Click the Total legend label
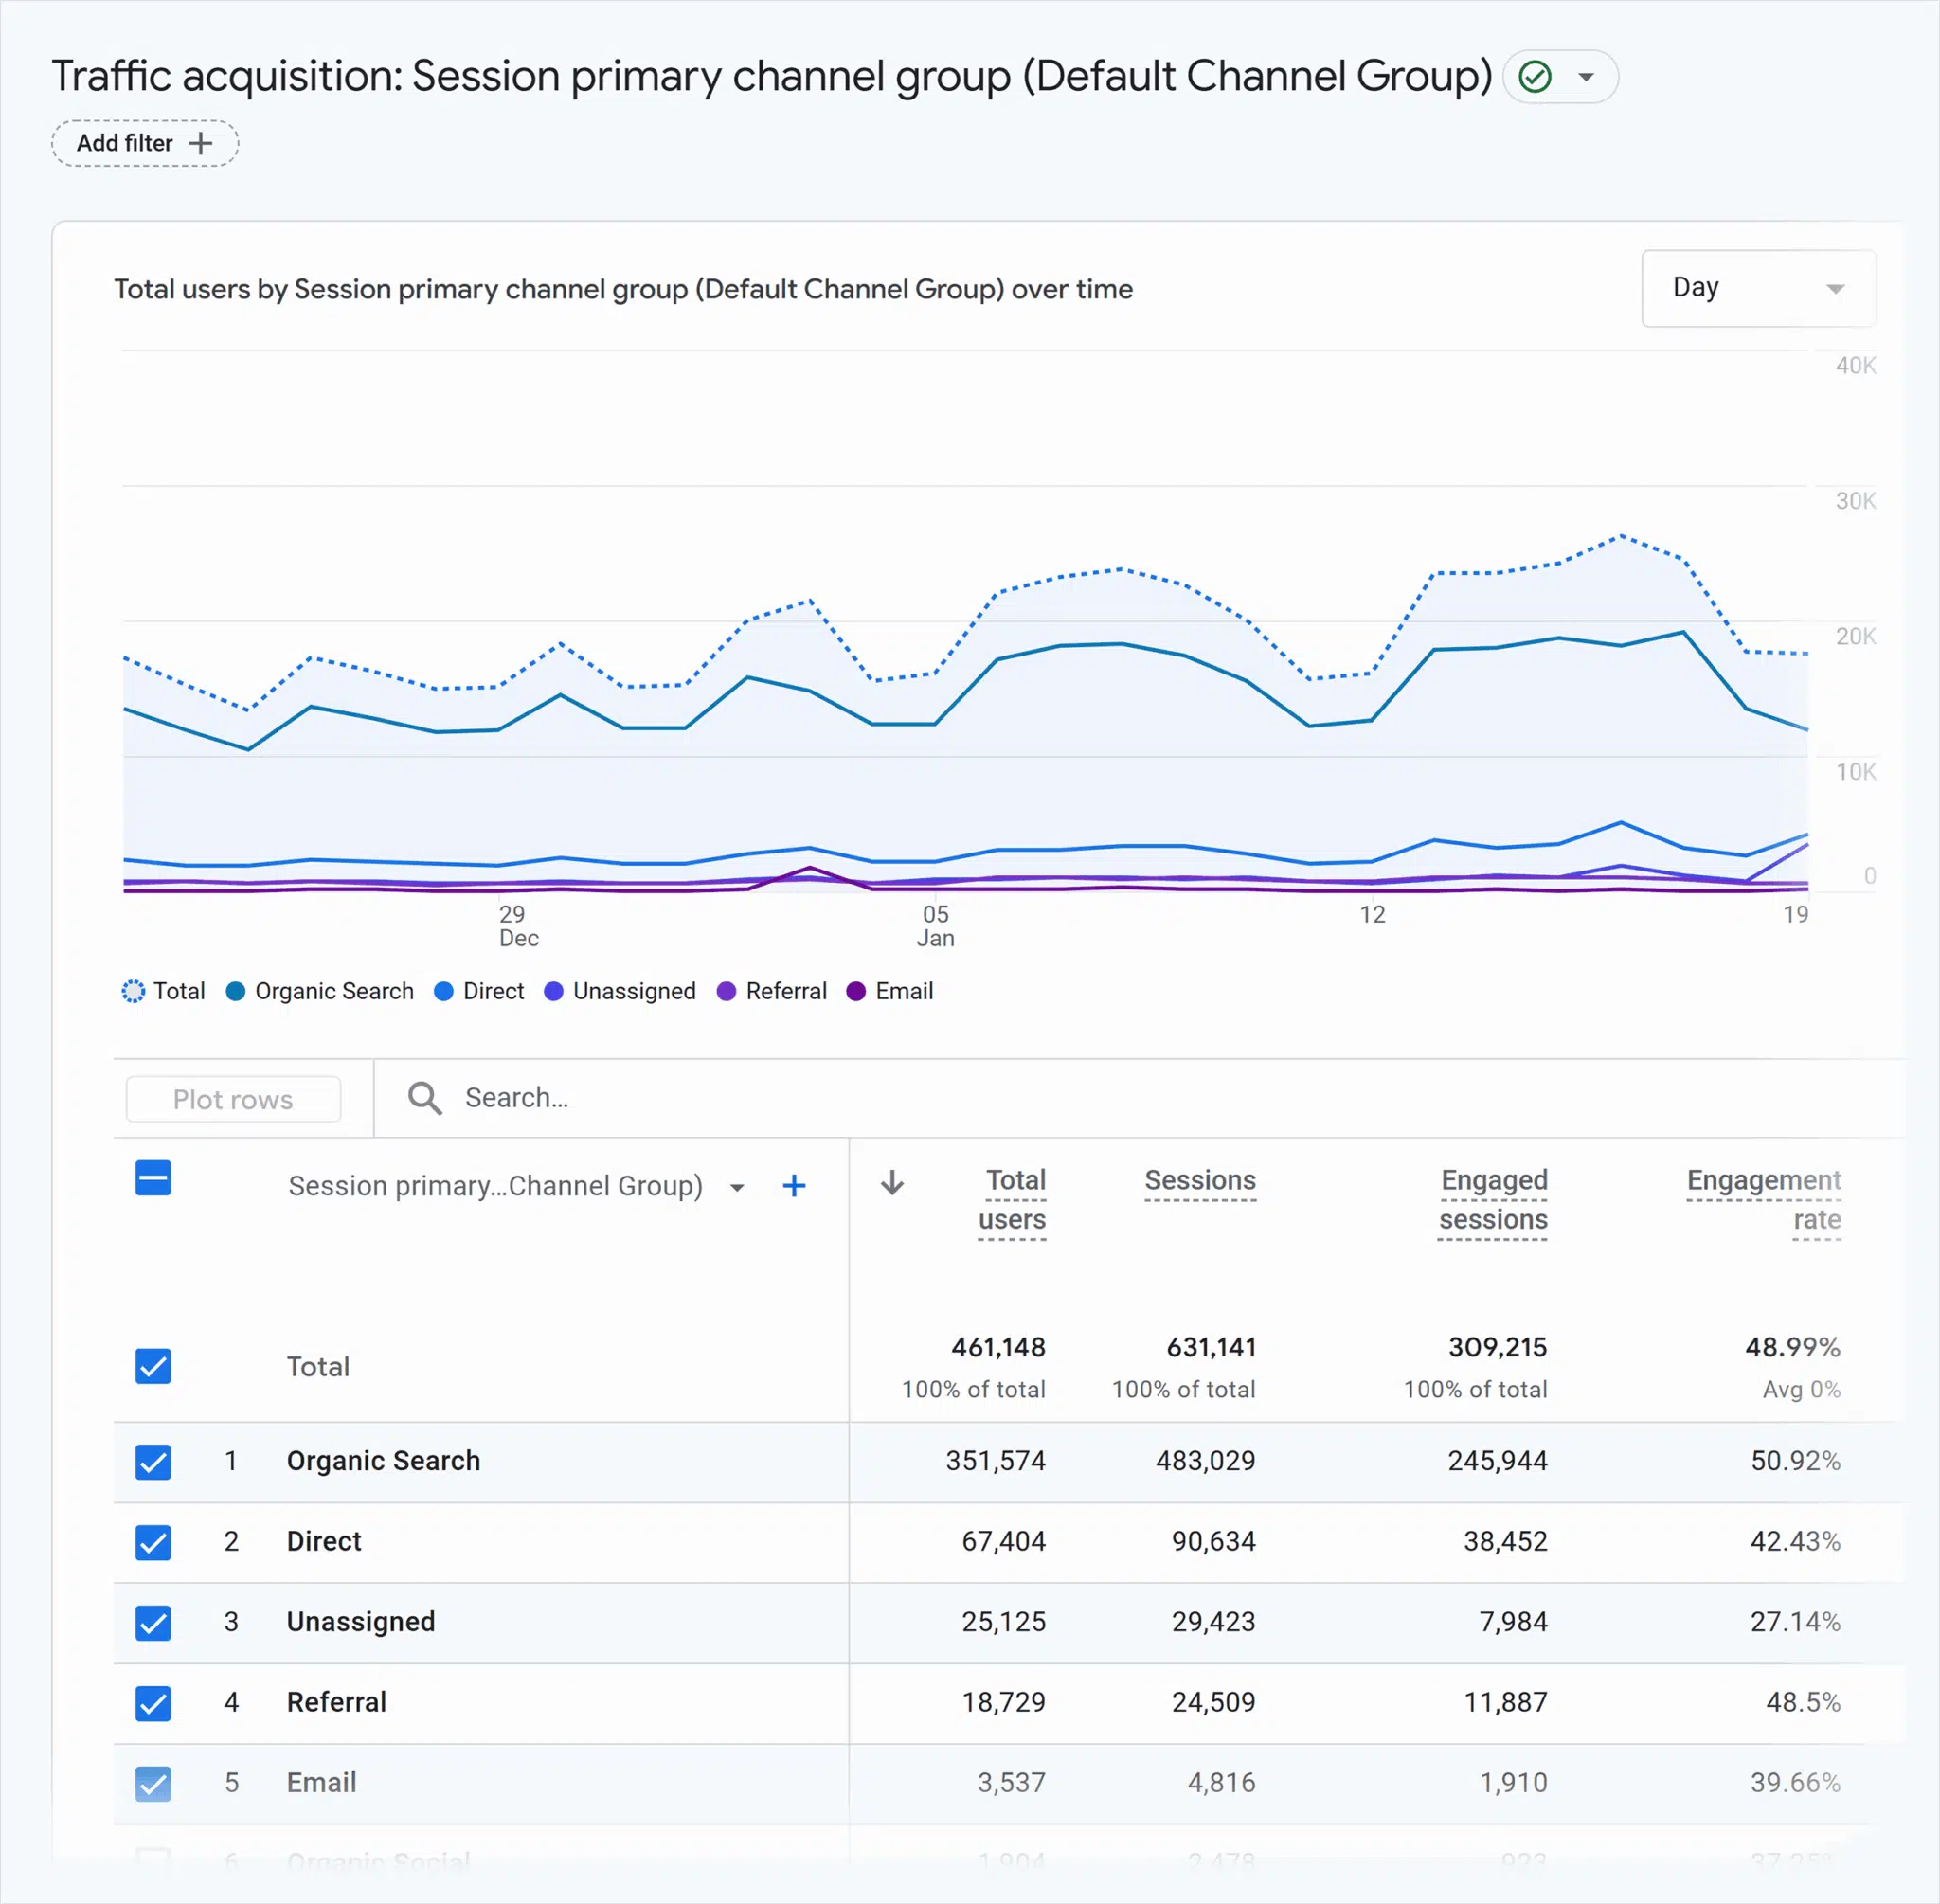The width and height of the screenshot is (1940, 1904). coord(179,991)
